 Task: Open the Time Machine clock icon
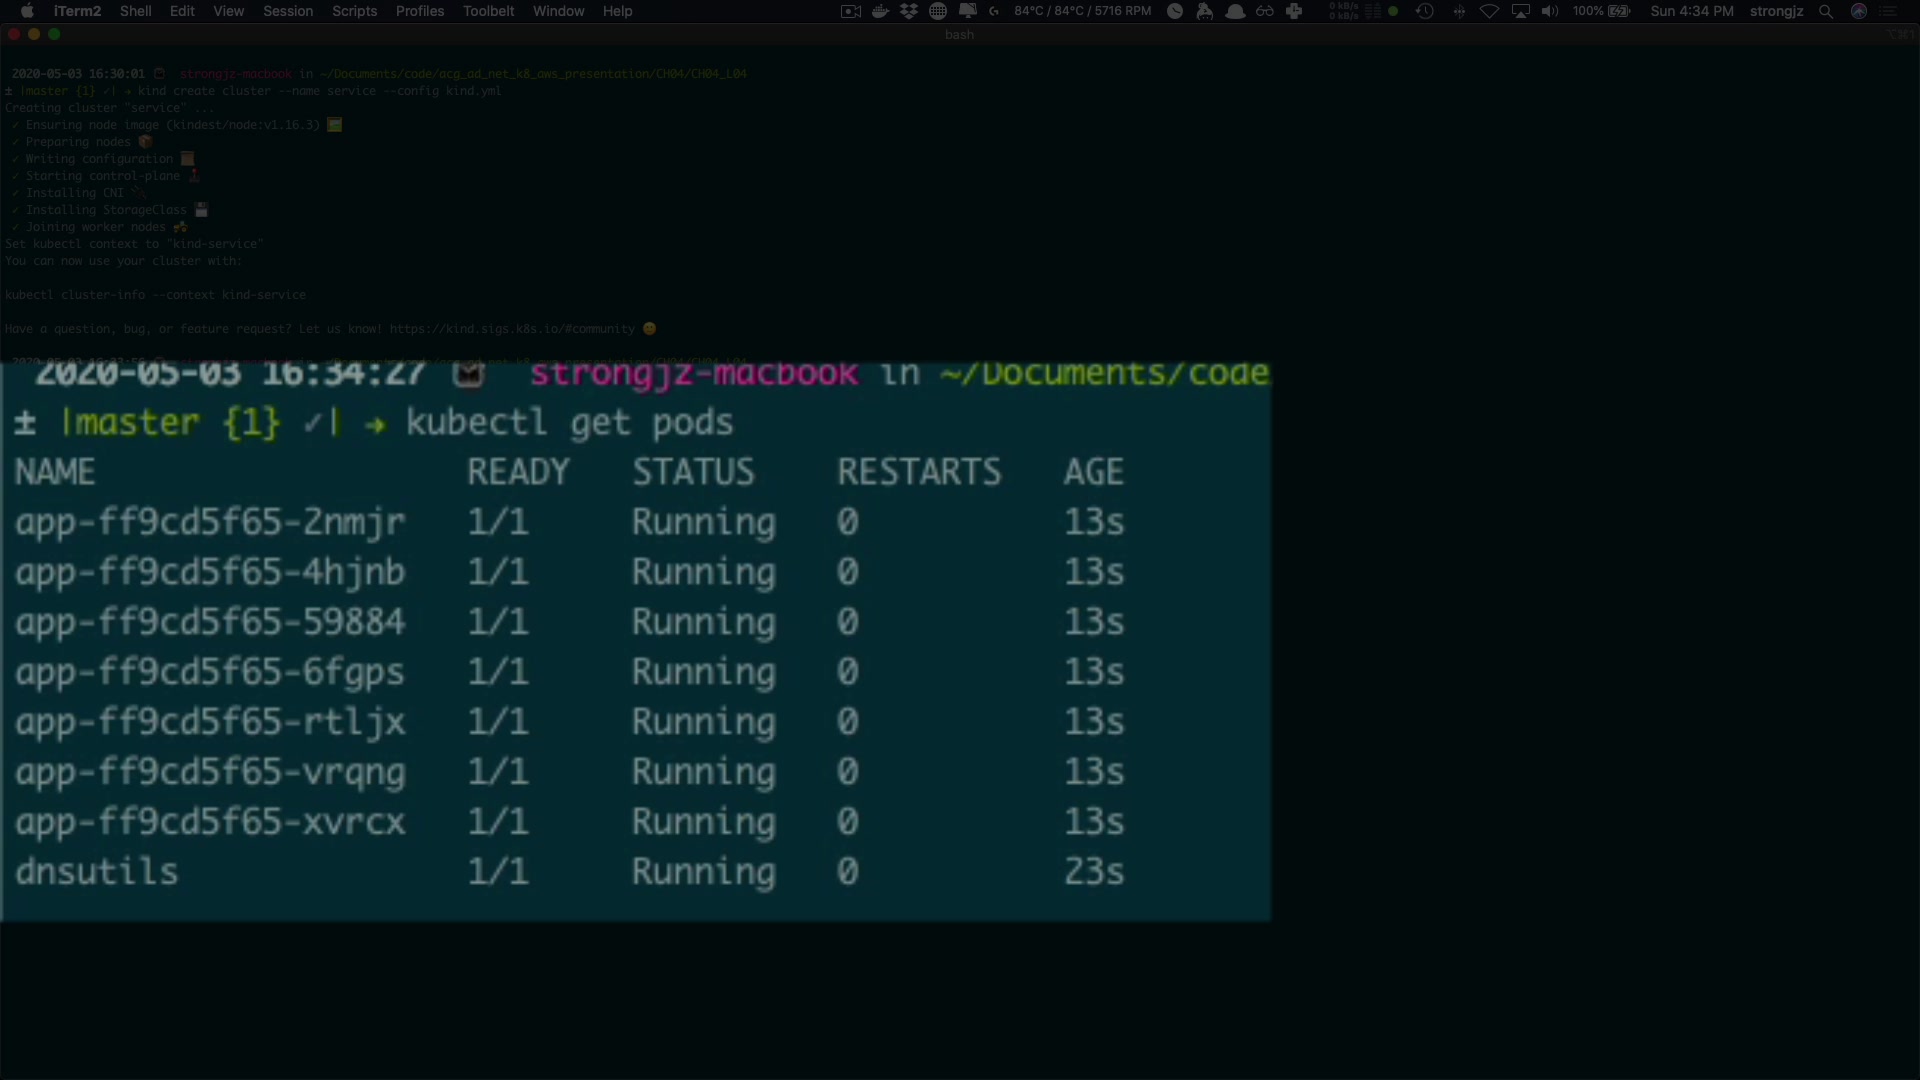[1425, 11]
